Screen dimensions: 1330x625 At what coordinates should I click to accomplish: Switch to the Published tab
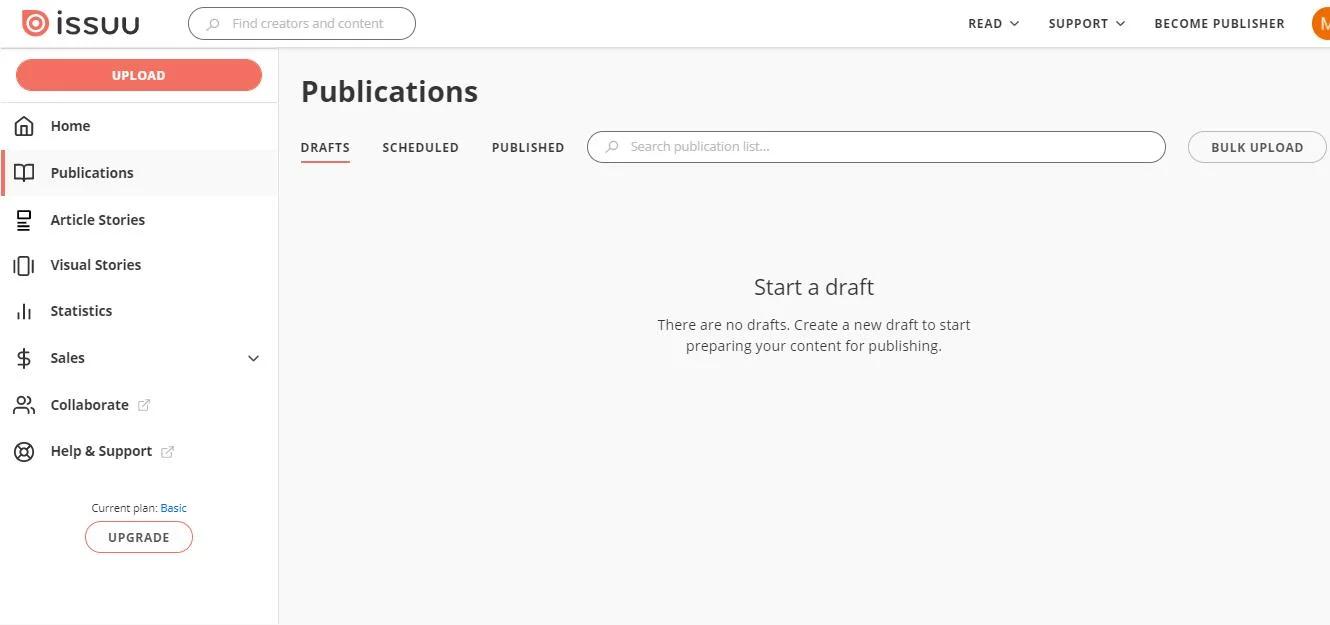pyautogui.click(x=528, y=147)
